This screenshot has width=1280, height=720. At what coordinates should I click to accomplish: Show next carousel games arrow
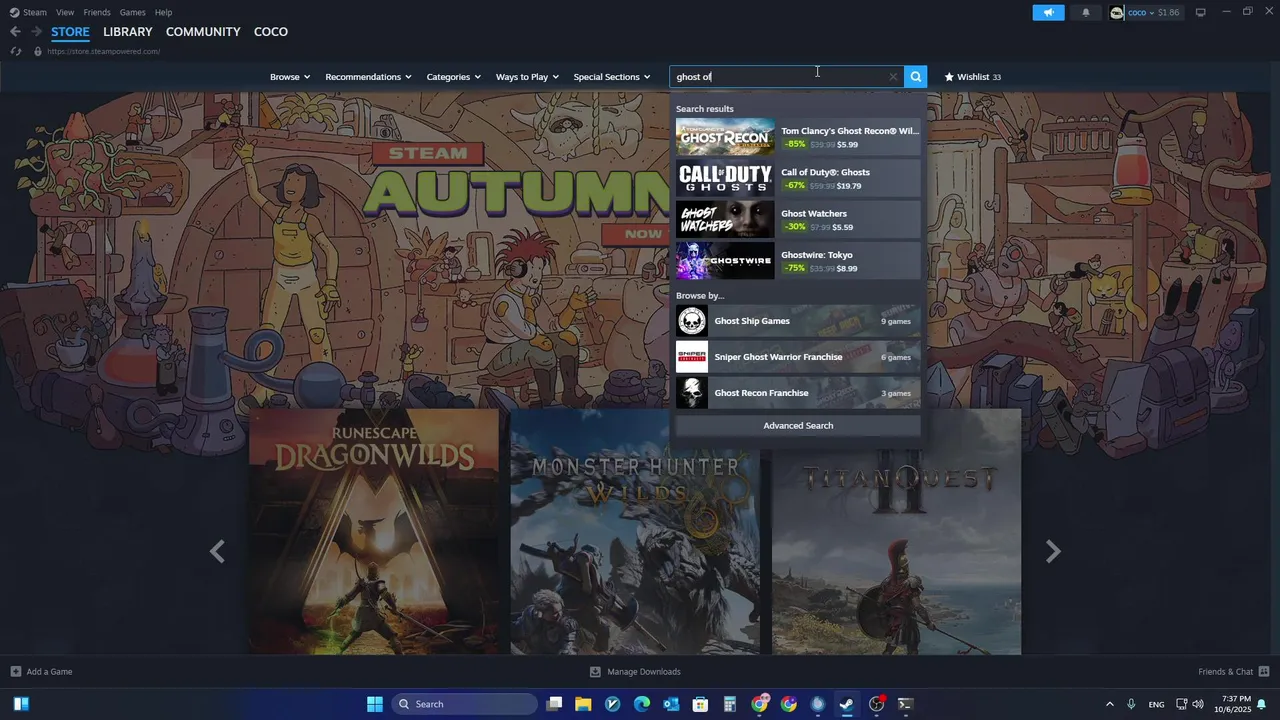1053,551
